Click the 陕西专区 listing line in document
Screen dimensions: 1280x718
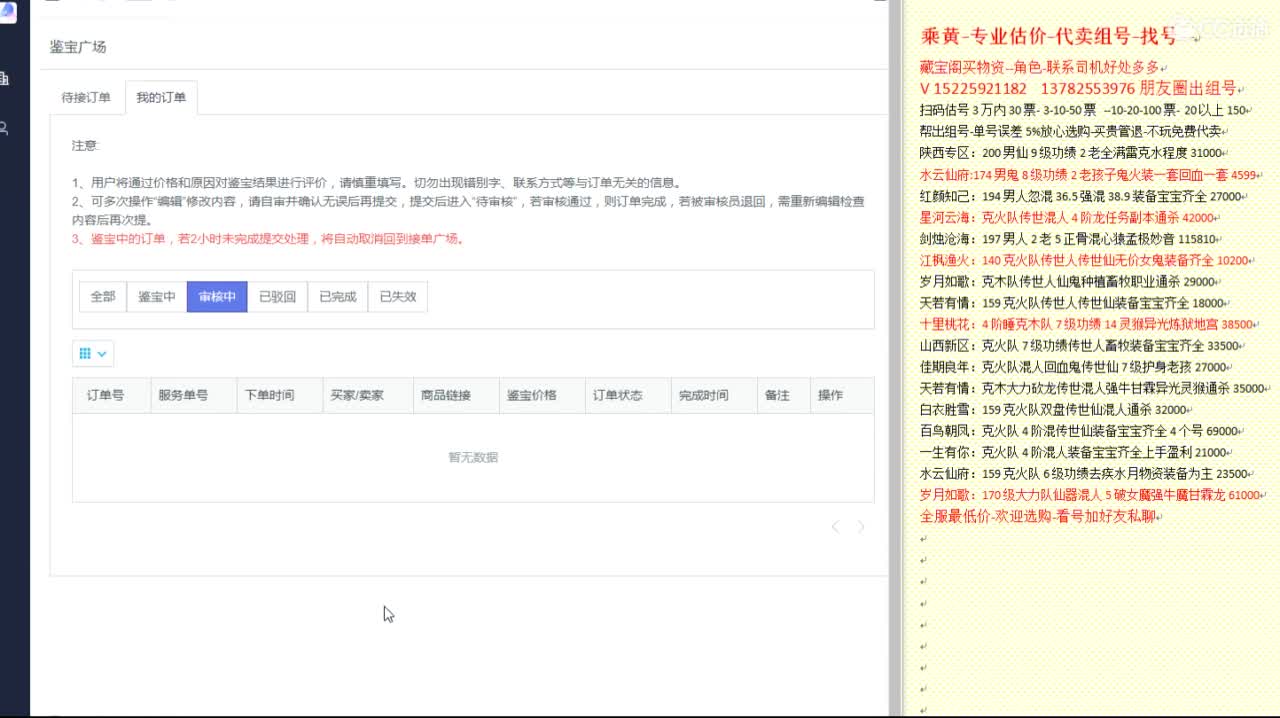pyautogui.click(x=1071, y=153)
